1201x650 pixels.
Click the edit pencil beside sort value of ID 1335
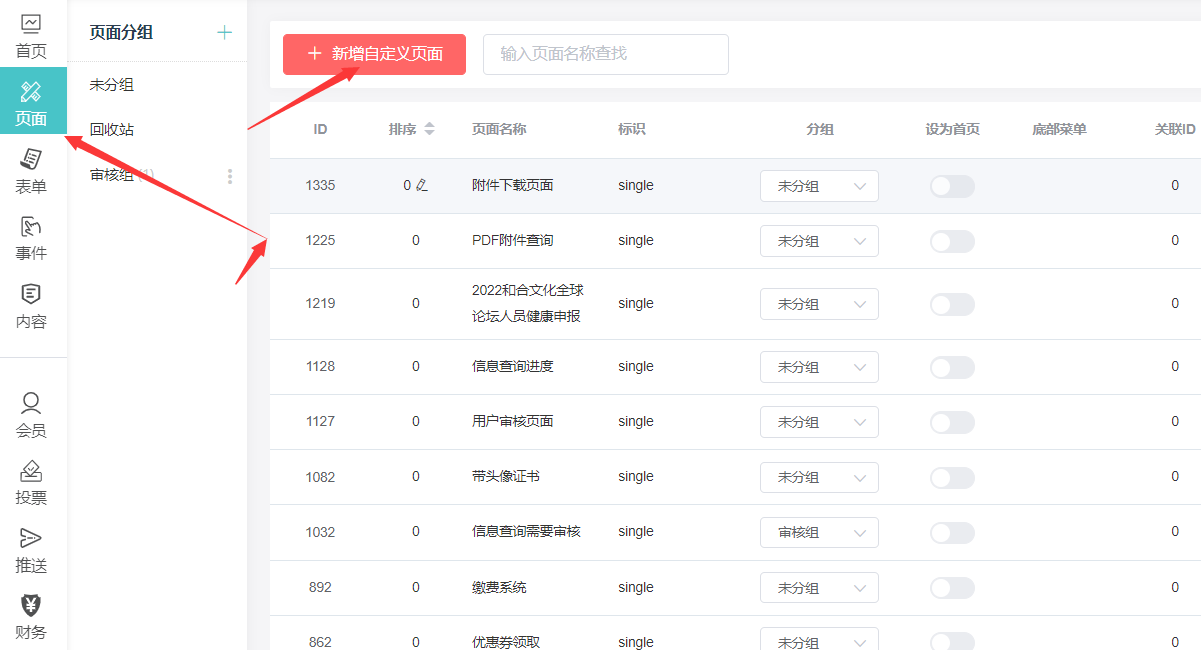pyautogui.click(x=422, y=185)
